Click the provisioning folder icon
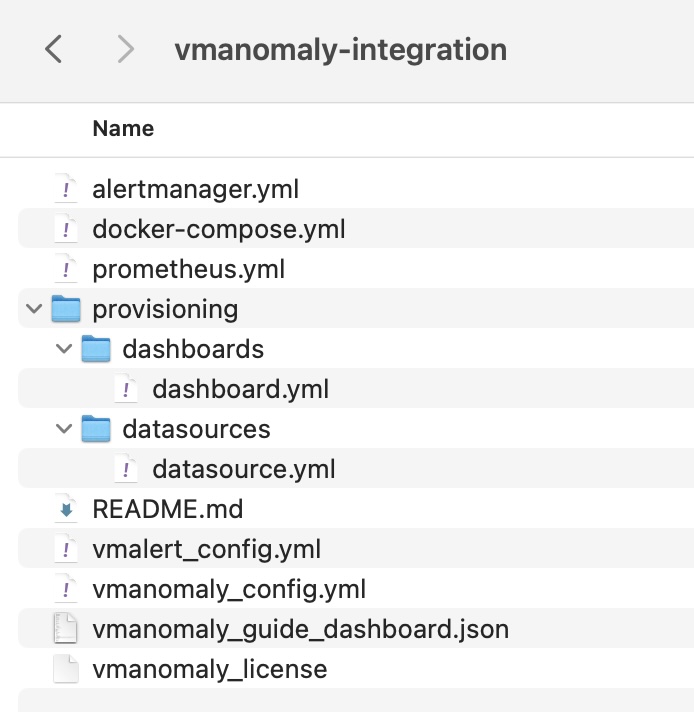The height and width of the screenshot is (712, 694). (x=66, y=309)
